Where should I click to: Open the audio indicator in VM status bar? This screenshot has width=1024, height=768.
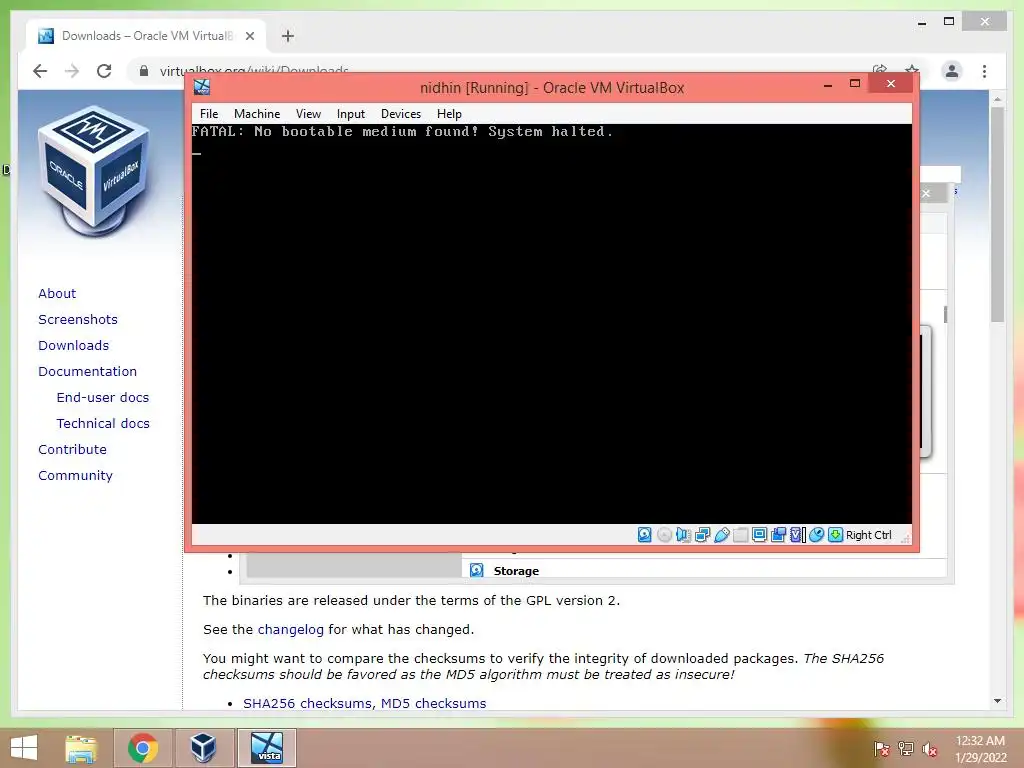(683, 535)
